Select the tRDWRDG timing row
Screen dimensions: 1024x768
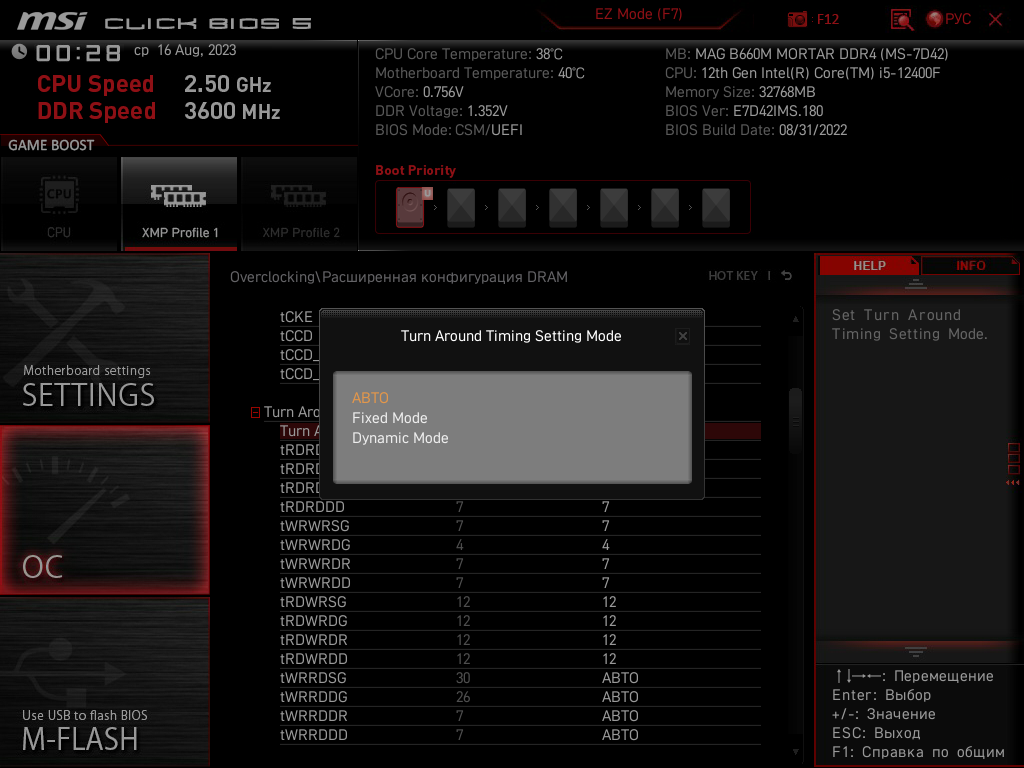[x=520, y=620]
